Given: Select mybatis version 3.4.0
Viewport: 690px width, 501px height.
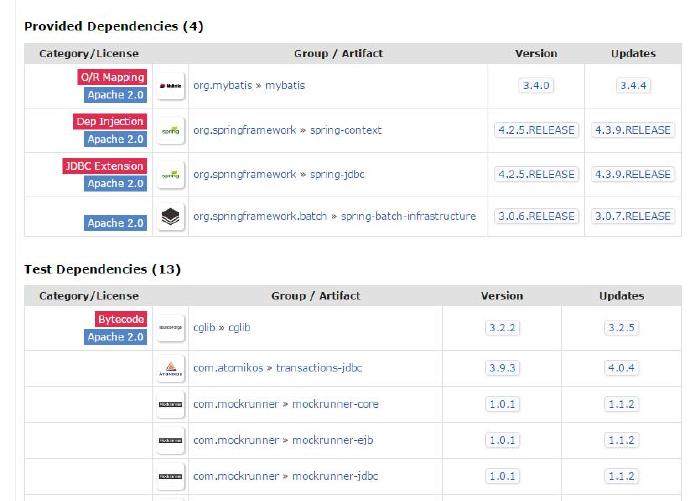Looking at the screenshot, I should [x=536, y=86].
